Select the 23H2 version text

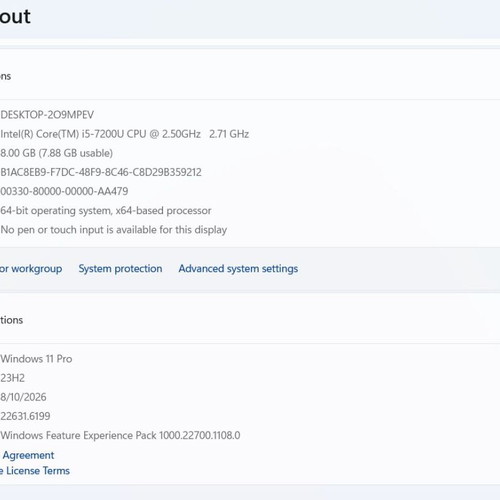pos(13,378)
